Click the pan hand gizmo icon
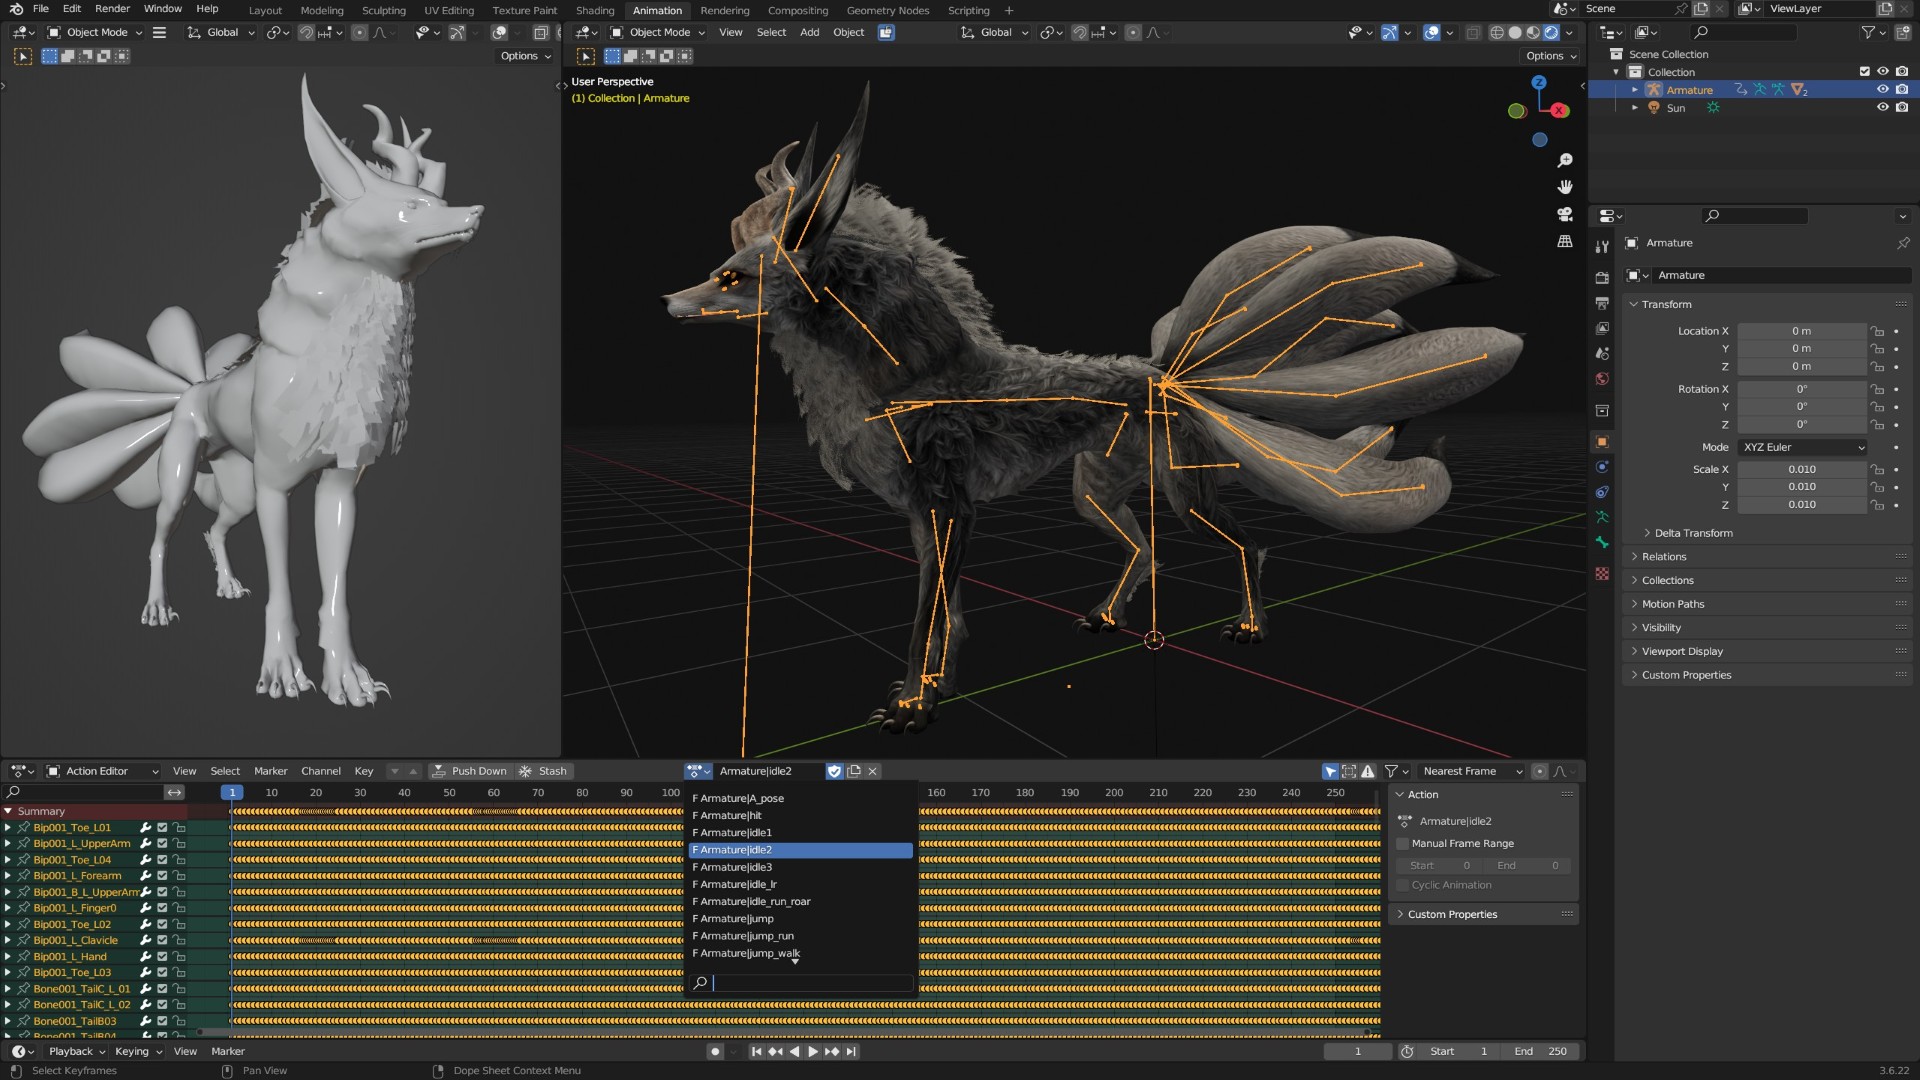This screenshot has width=1920, height=1080. [x=1565, y=187]
